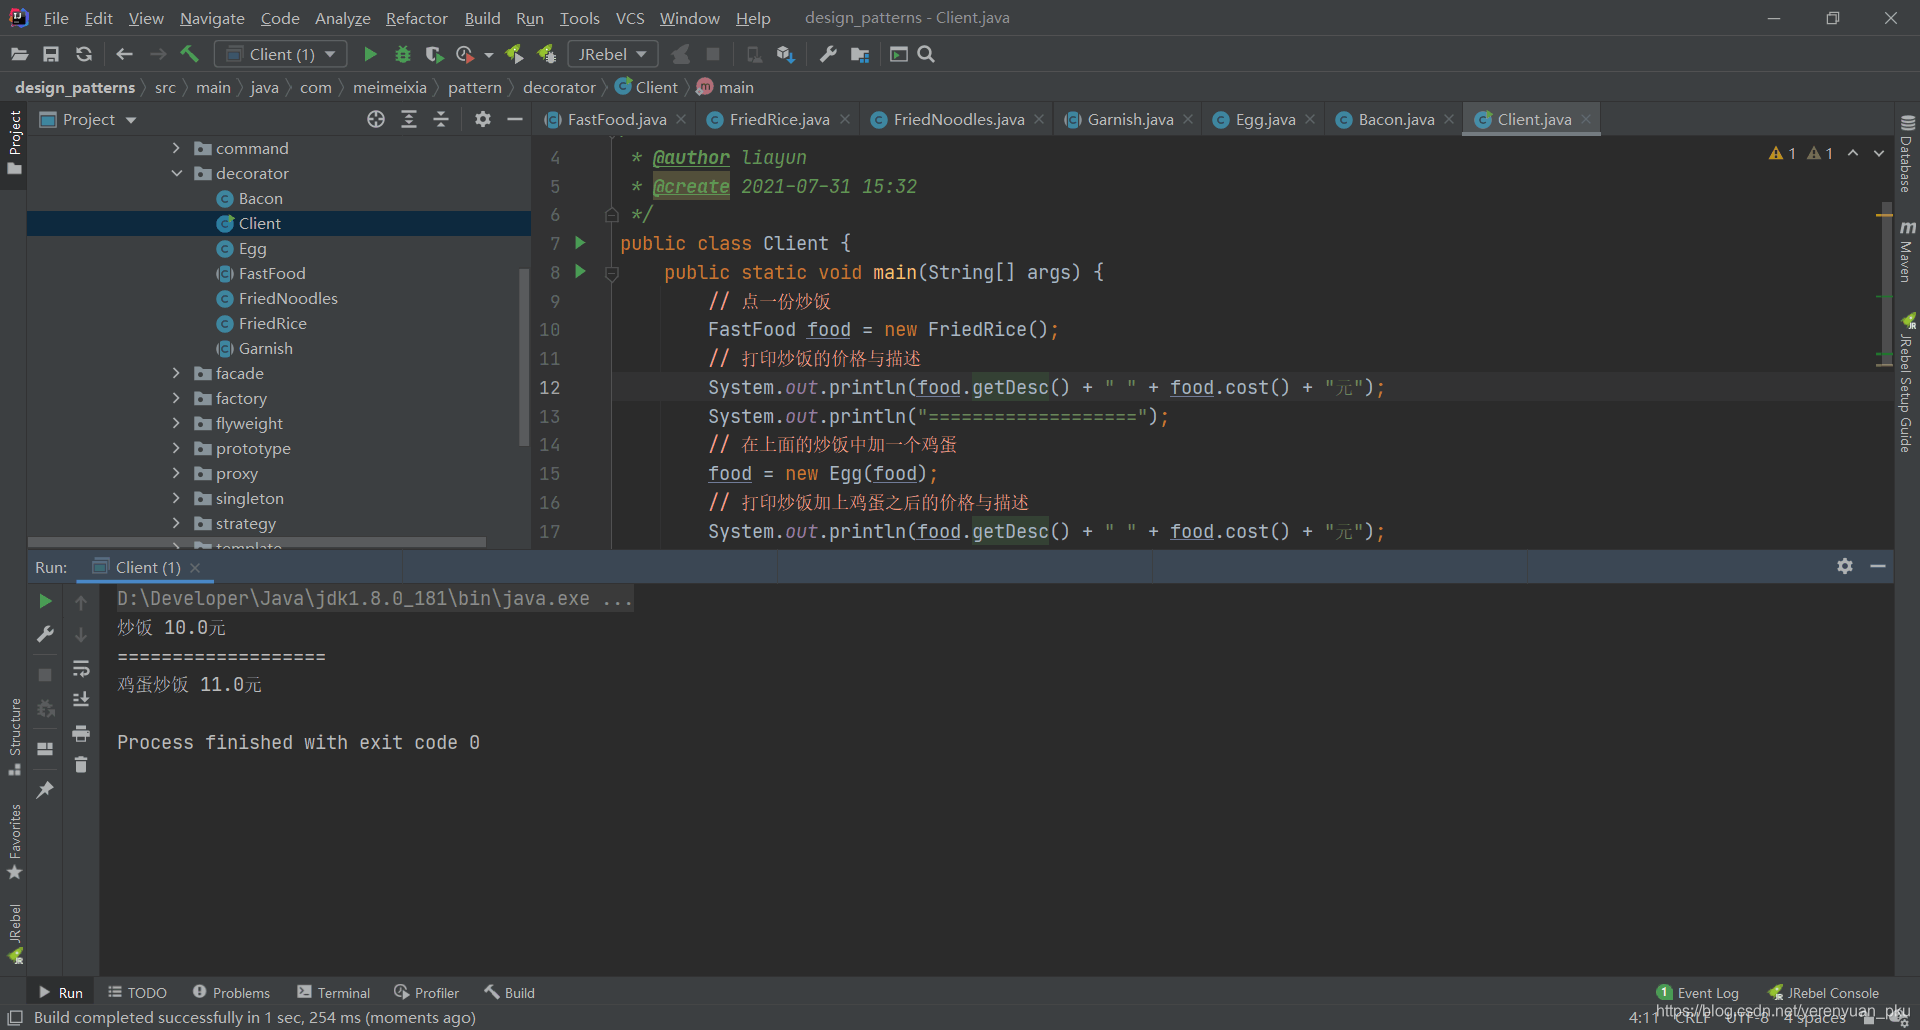This screenshot has width=1920, height=1030.
Task: Open the Profiler tool window
Action: (427, 992)
